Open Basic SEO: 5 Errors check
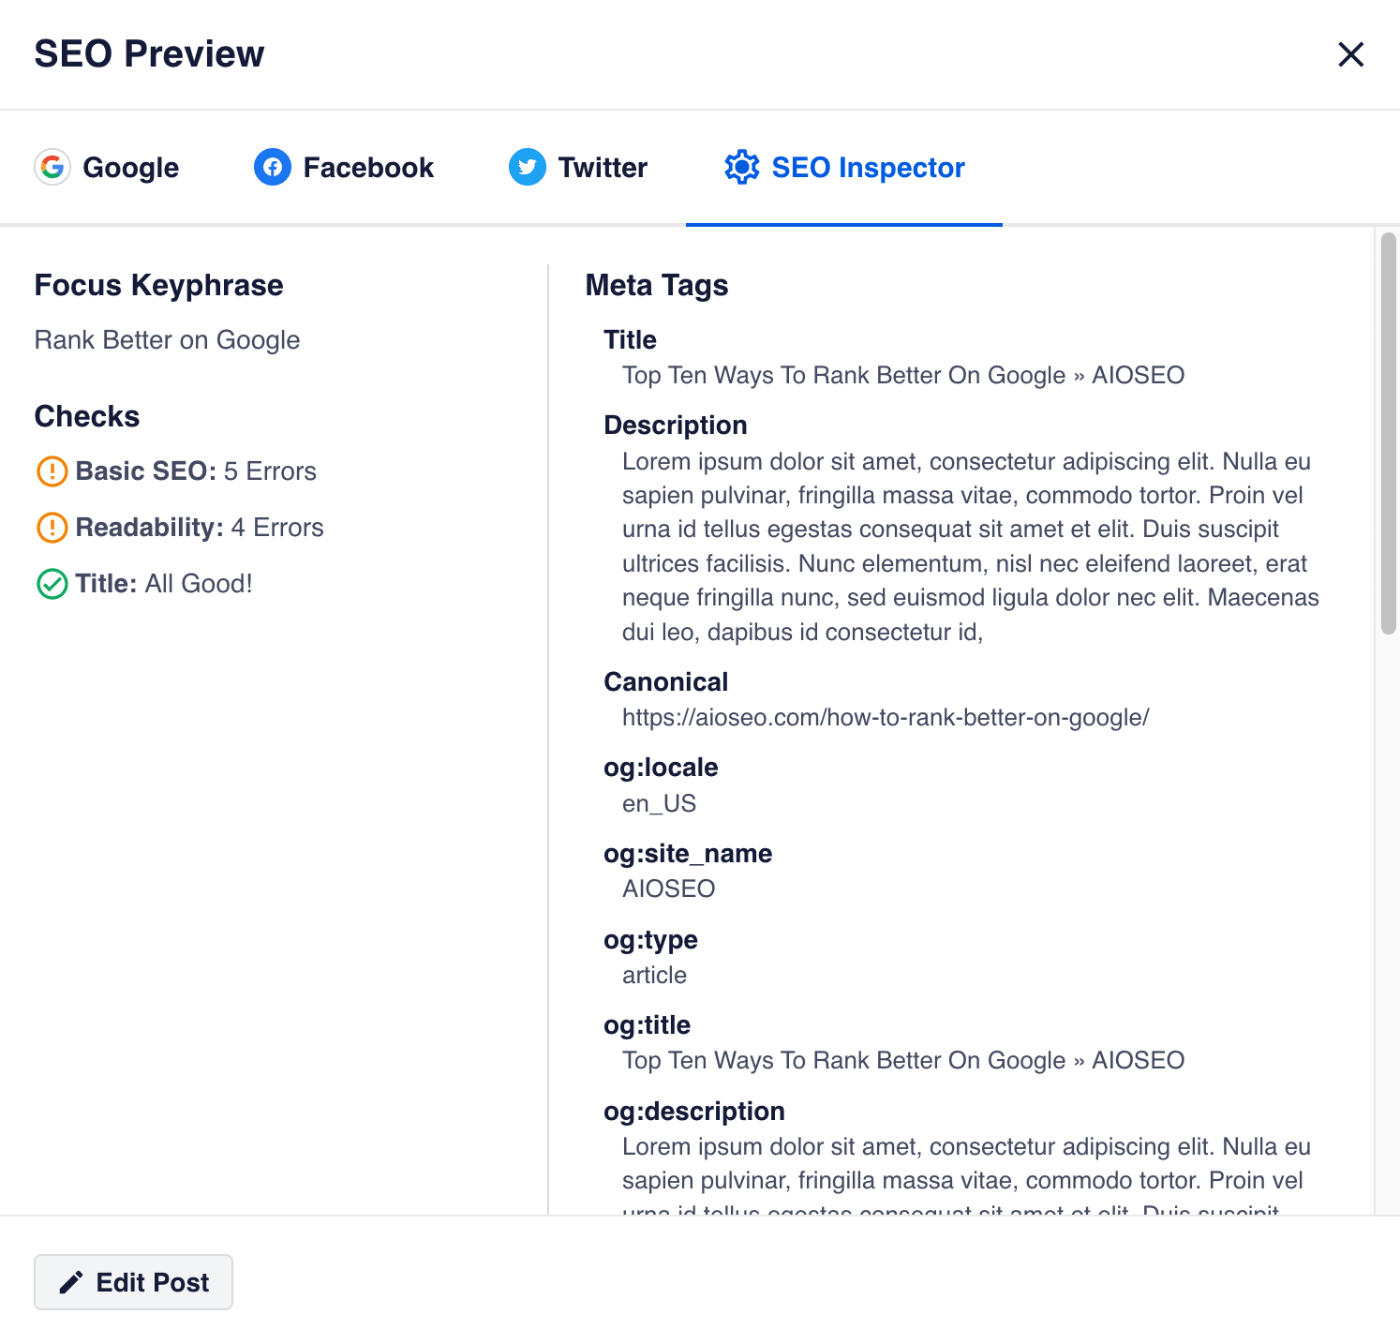Image resolution: width=1400 pixels, height=1344 pixels. tap(176, 471)
